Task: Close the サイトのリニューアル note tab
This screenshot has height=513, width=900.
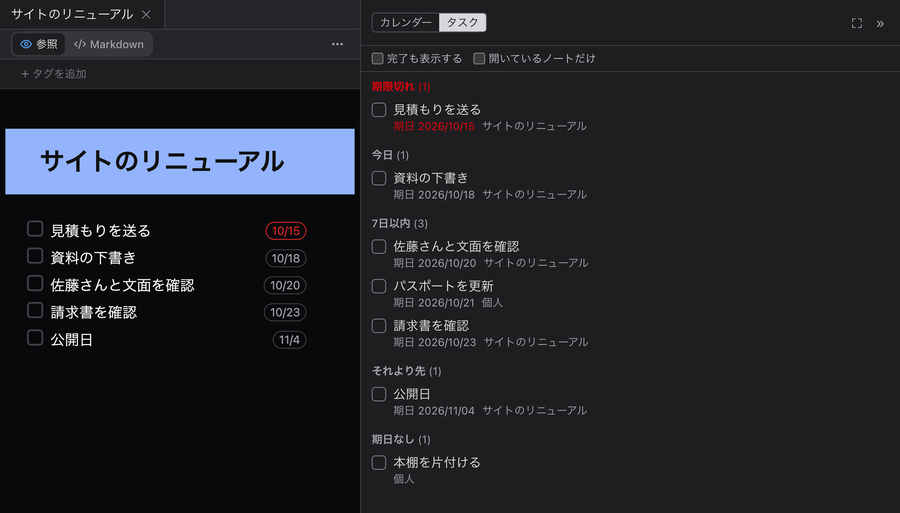Action: pyautogui.click(x=146, y=15)
